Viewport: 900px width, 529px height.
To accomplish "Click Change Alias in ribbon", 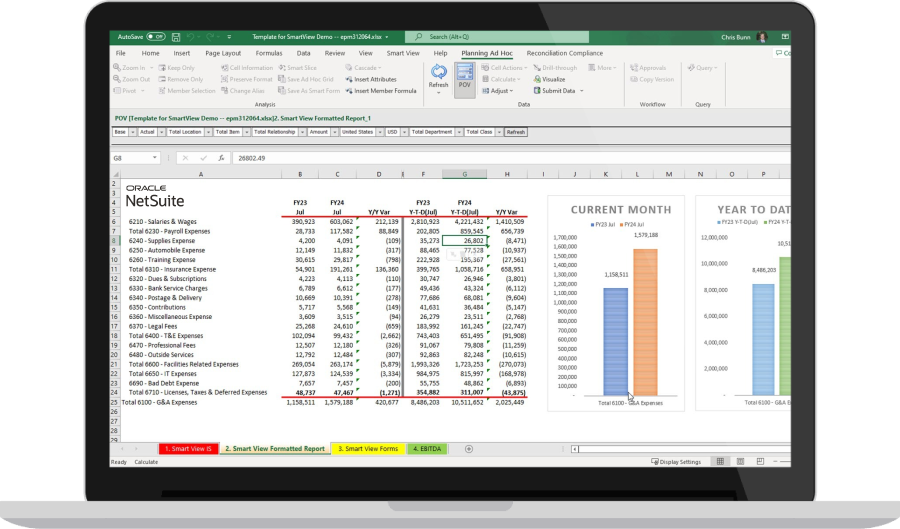I will (243, 91).
